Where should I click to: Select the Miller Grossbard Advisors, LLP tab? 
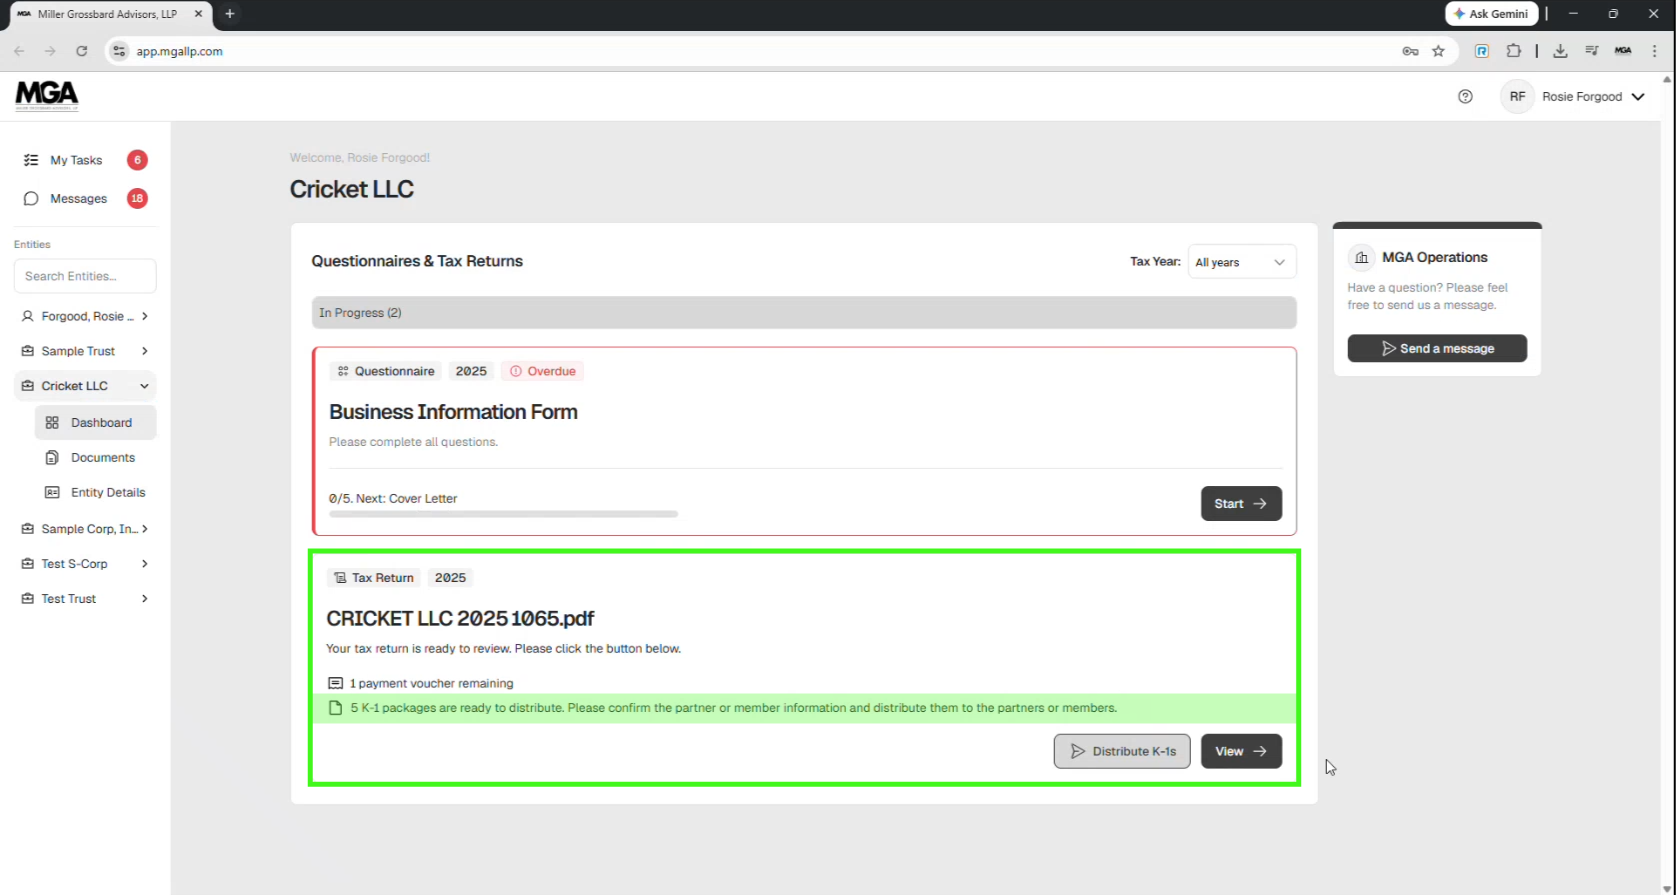click(x=107, y=14)
